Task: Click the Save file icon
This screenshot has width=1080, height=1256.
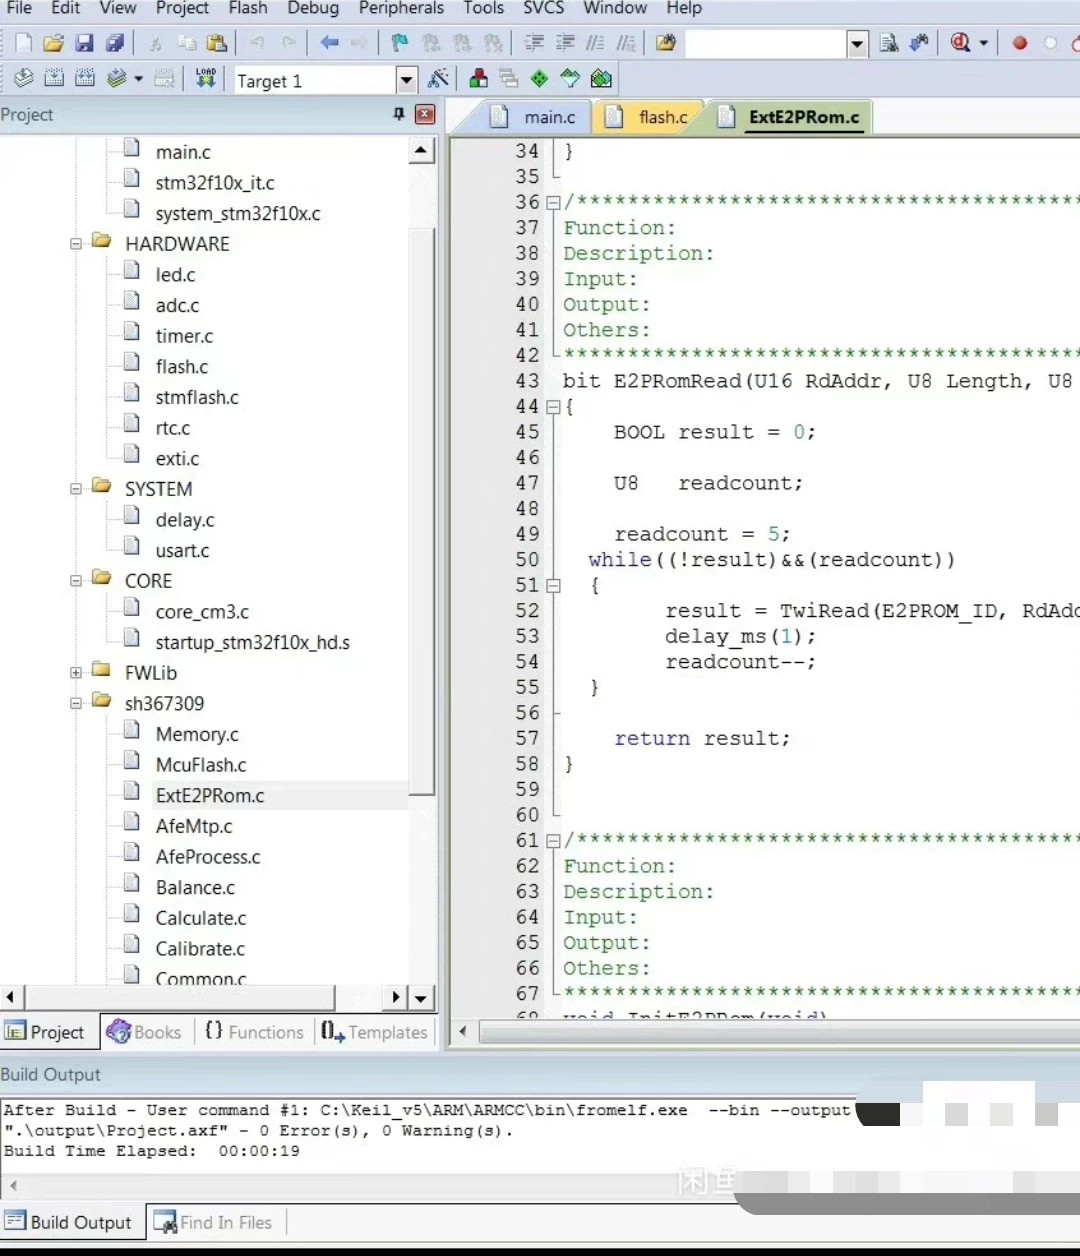Action: (x=85, y=43)
